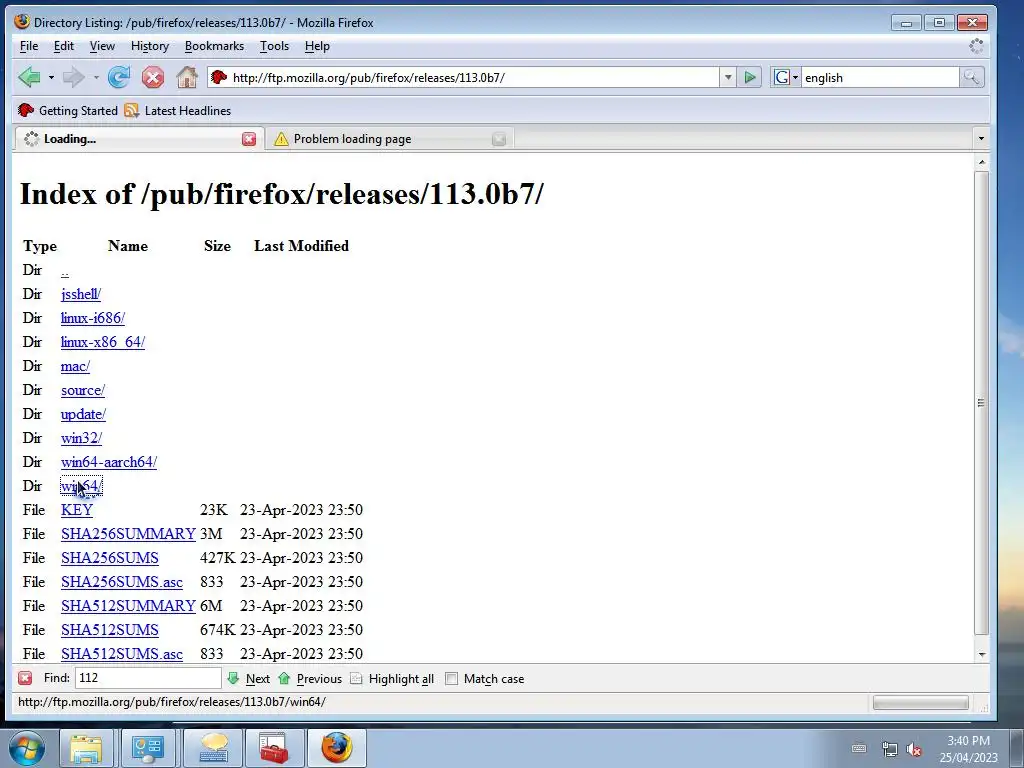The width and height of the screenshot is (1024, 768).
Task: Click the green Back arrow button
Action: pos(29,78)
